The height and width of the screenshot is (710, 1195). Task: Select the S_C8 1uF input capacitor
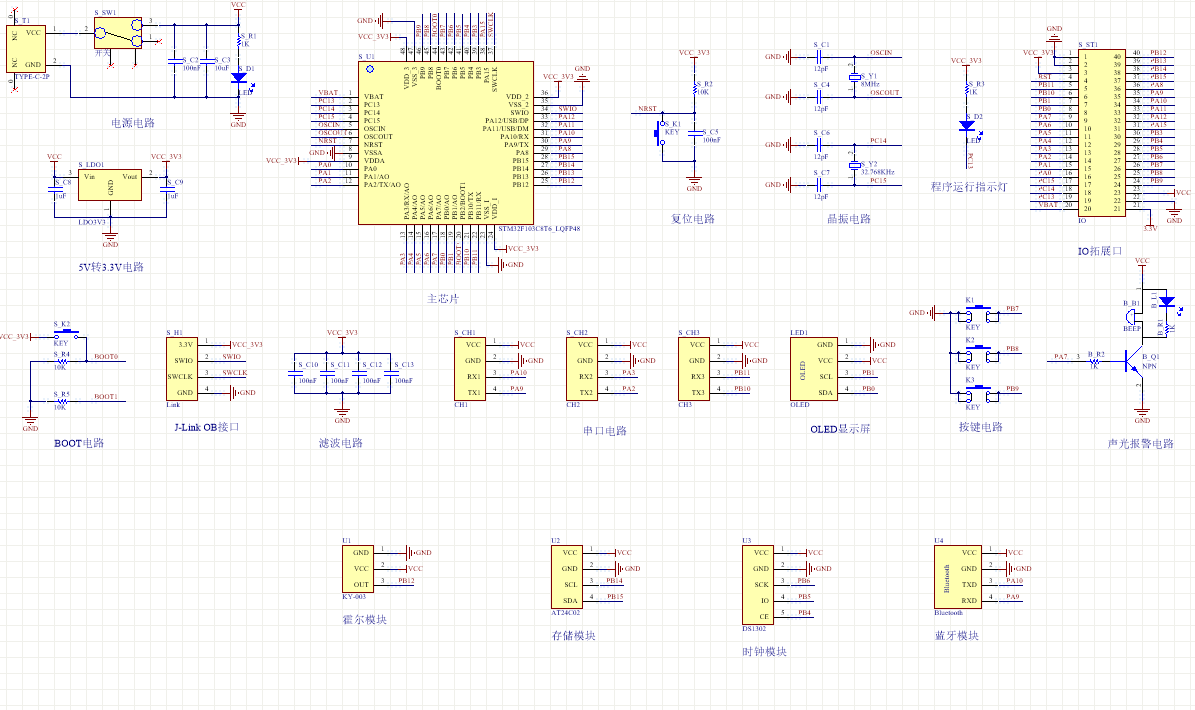[x=54, y=190]
